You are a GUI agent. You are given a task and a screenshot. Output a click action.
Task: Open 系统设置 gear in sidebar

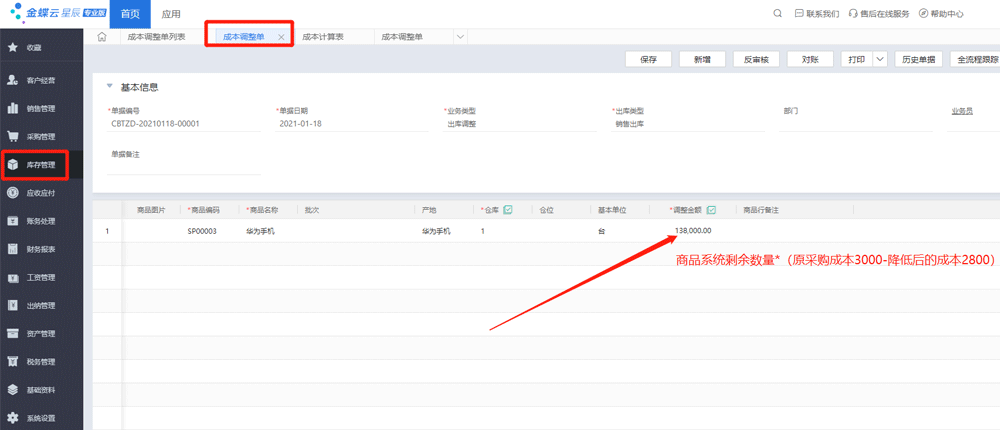point(12,417)
